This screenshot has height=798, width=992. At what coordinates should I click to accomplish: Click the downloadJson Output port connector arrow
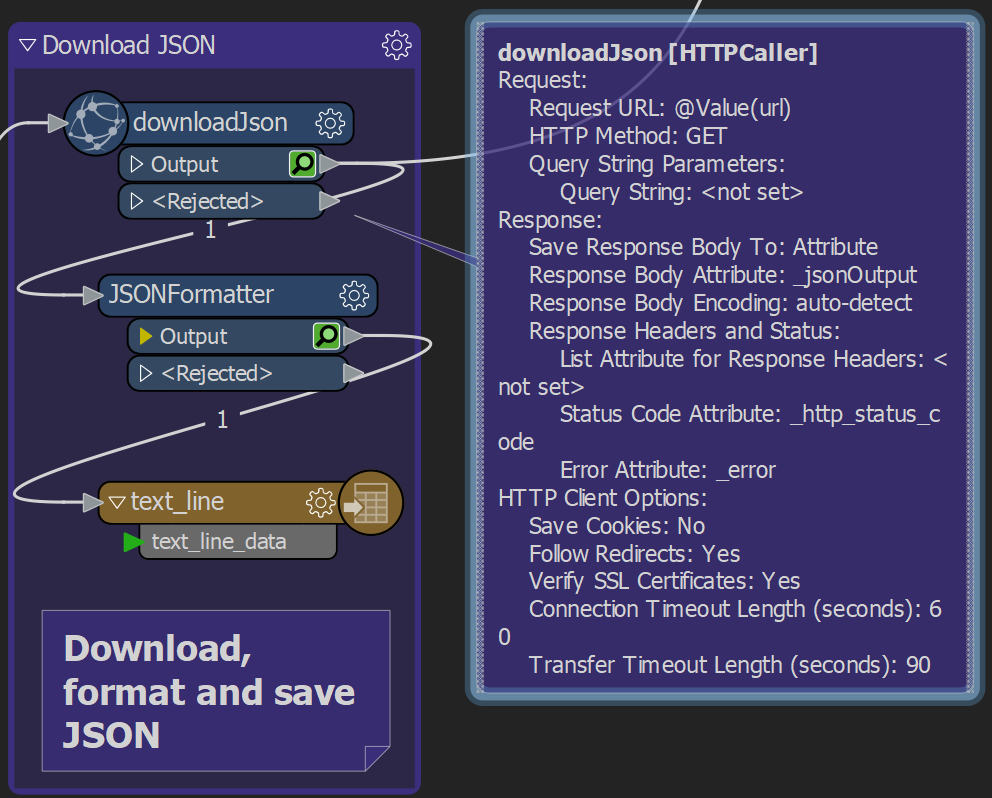pos(330,164)
